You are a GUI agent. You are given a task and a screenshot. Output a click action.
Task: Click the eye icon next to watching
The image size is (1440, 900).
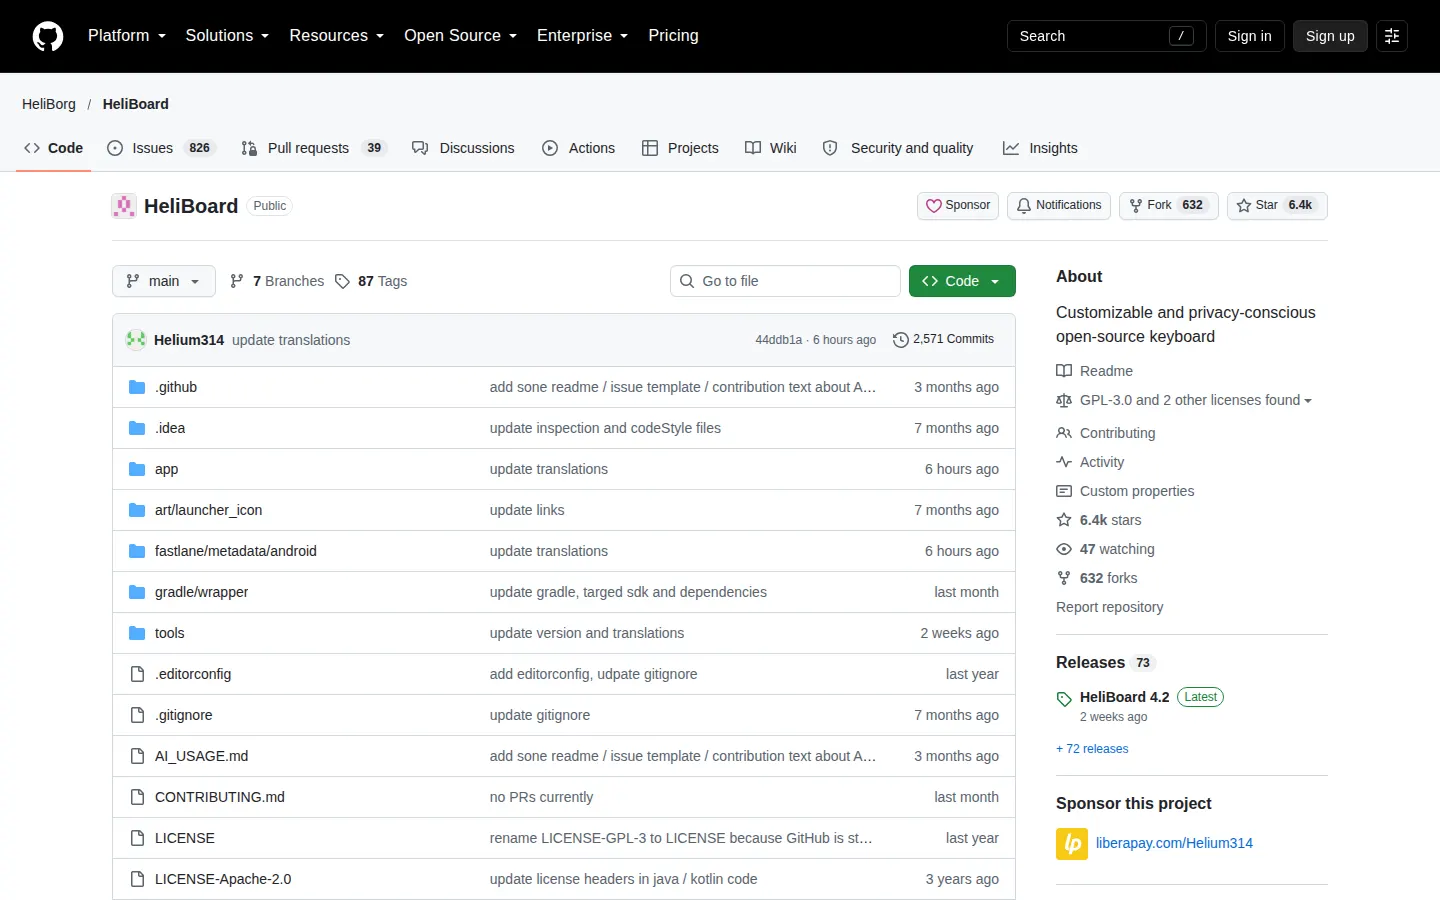pyautogui.click(x=1064, y=549)
